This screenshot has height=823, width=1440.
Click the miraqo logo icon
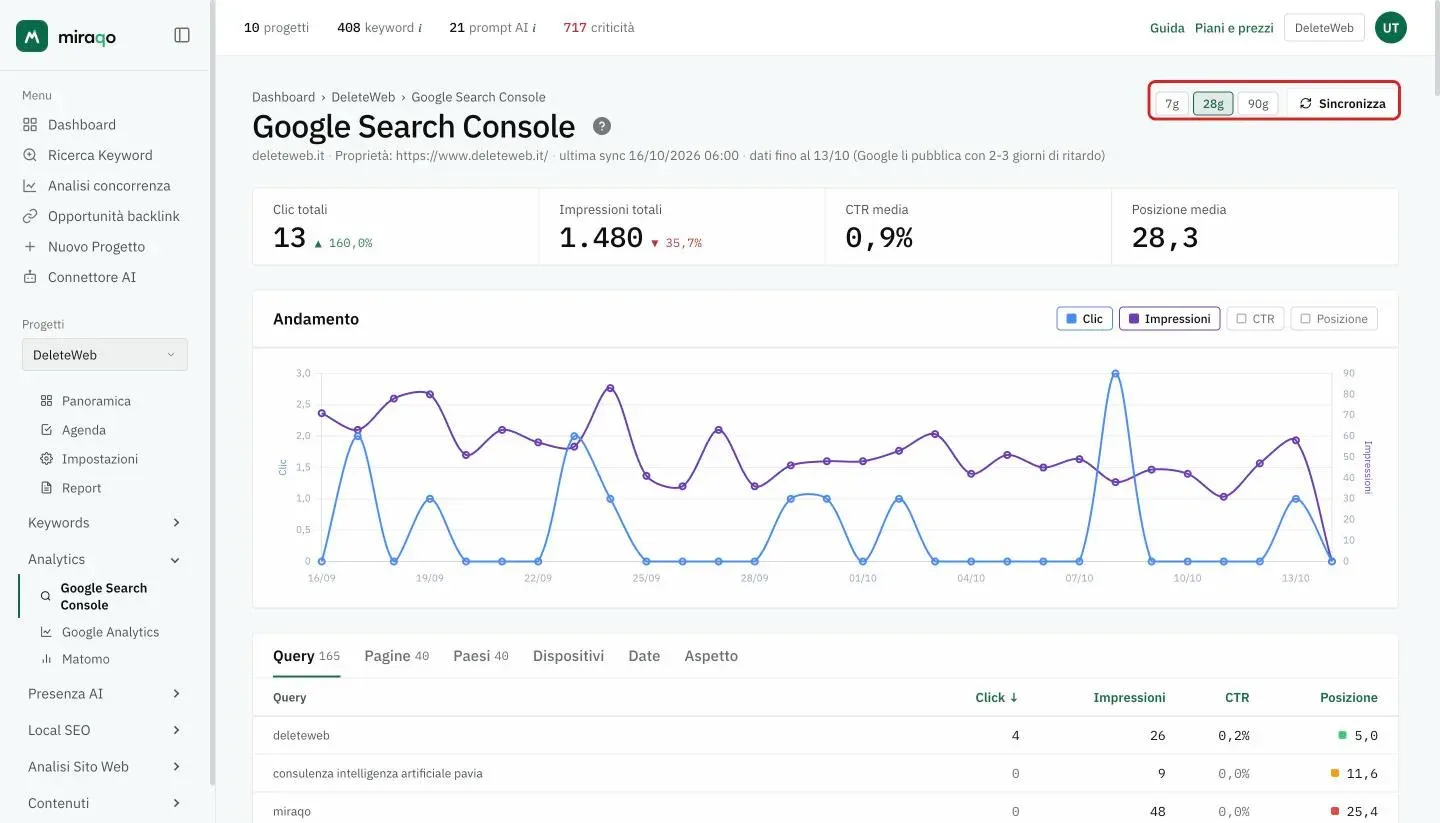pyautogui.click(x=32, y=36)
